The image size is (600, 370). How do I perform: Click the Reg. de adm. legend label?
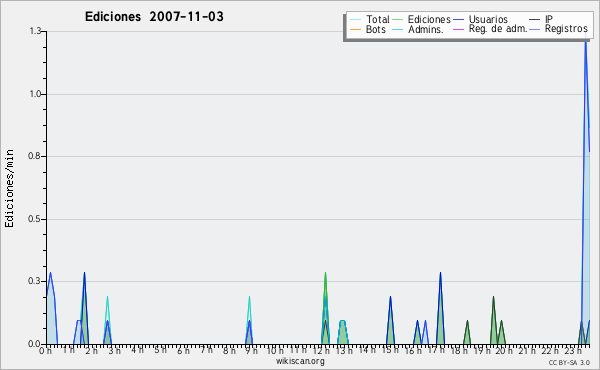(x=498, y=29)
